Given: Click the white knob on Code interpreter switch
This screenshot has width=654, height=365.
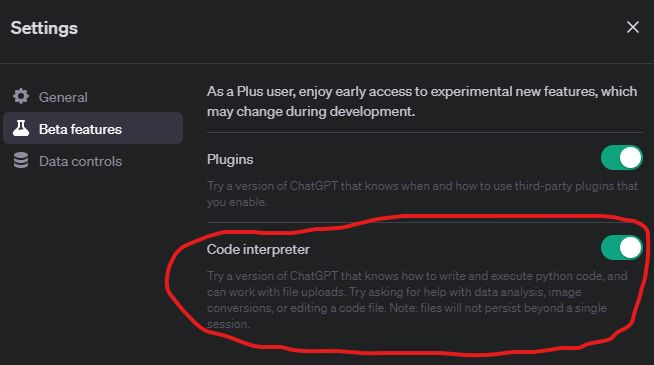Looking at the screenshot, I should coord(630,247).
